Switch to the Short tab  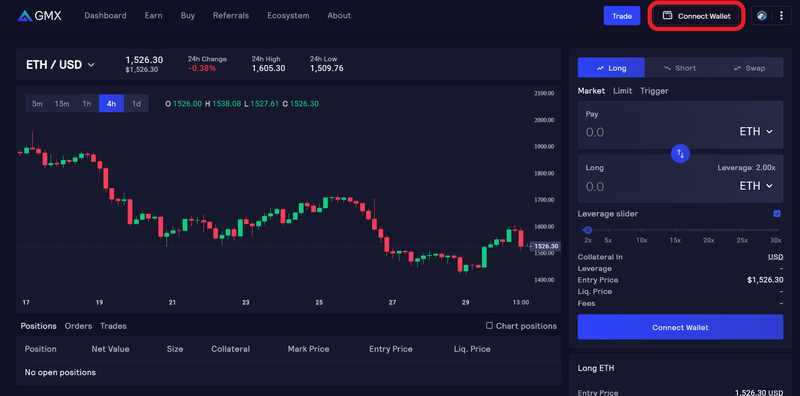(680, 68)
